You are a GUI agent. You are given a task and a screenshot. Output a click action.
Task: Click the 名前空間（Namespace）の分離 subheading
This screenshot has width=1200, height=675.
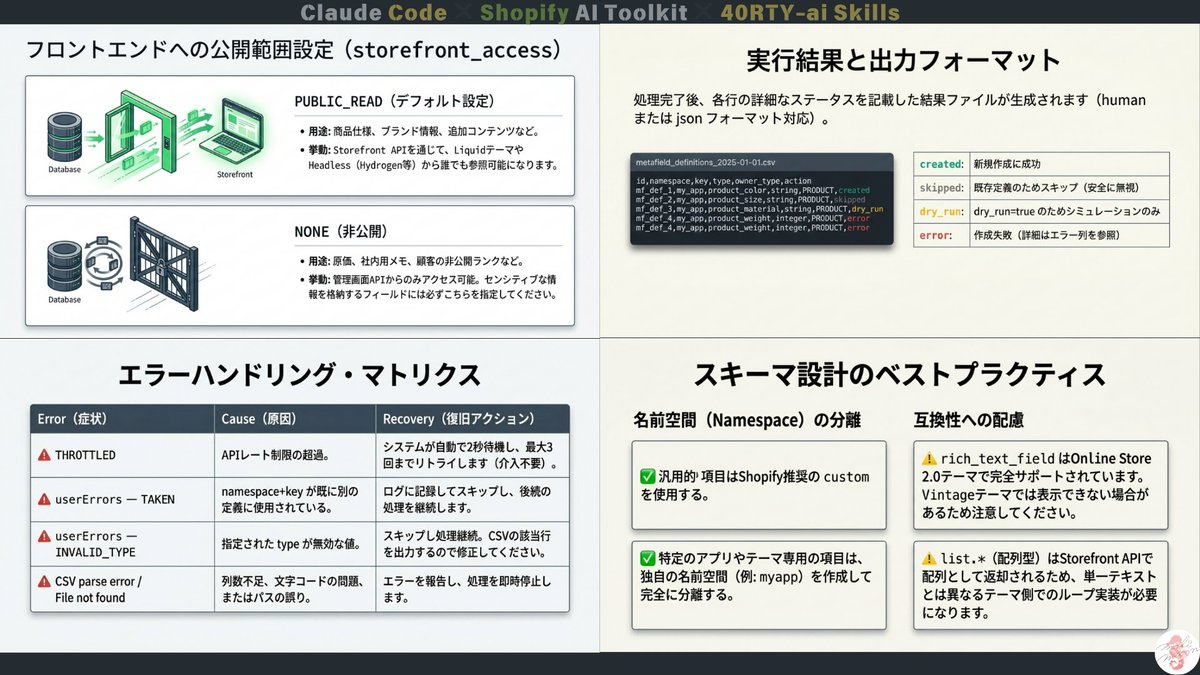tap(747, 419)
